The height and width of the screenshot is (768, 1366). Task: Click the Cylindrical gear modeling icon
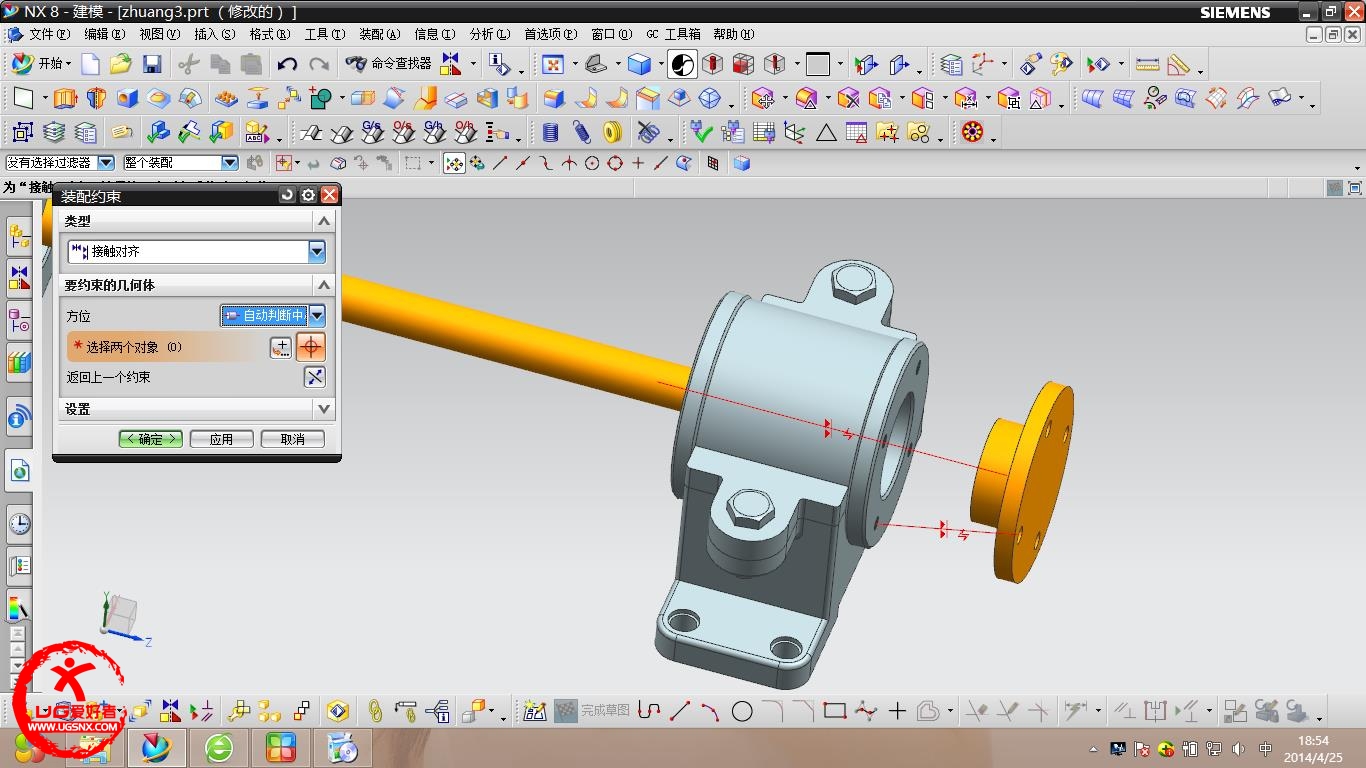(311, 132)
